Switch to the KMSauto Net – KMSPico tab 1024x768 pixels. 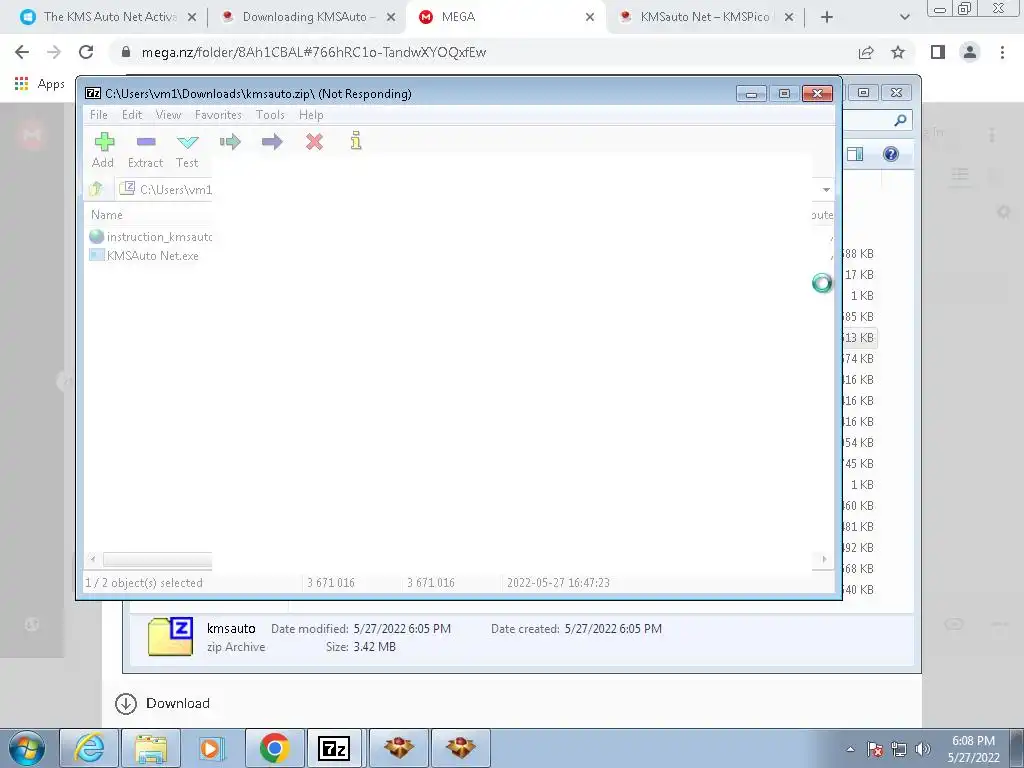coord(705,17)
